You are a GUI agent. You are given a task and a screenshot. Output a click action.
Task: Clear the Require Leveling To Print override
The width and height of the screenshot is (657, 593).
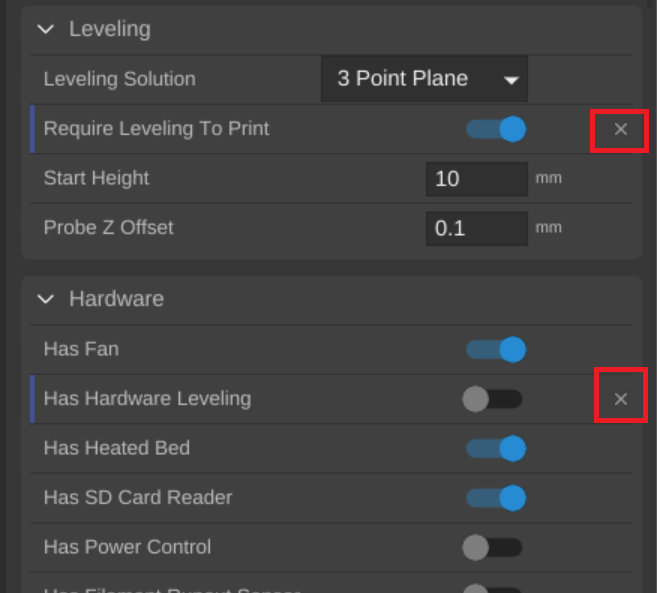(620, 129)
